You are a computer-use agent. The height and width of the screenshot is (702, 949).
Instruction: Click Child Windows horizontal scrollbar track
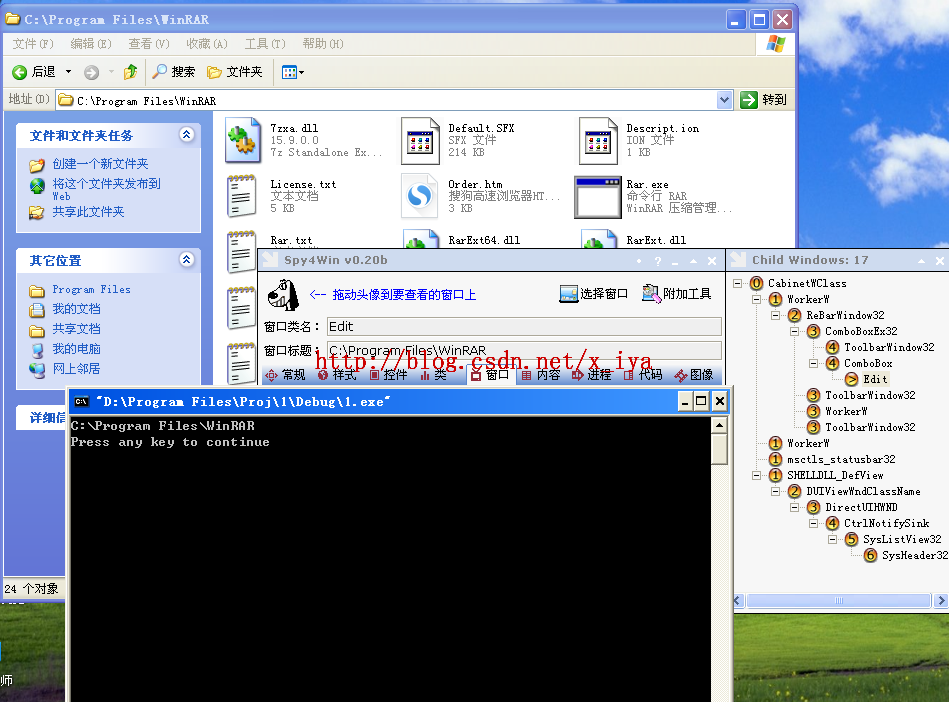click(x=839, y=600)
